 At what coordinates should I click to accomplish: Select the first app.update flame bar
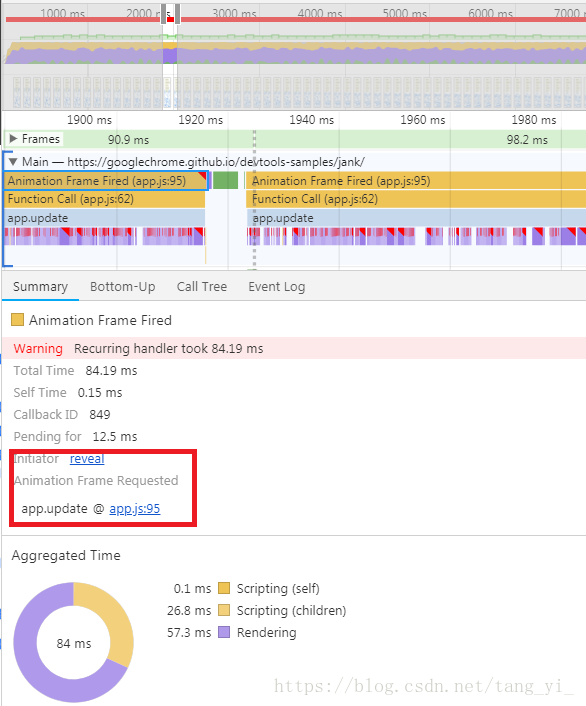(104, 218)
